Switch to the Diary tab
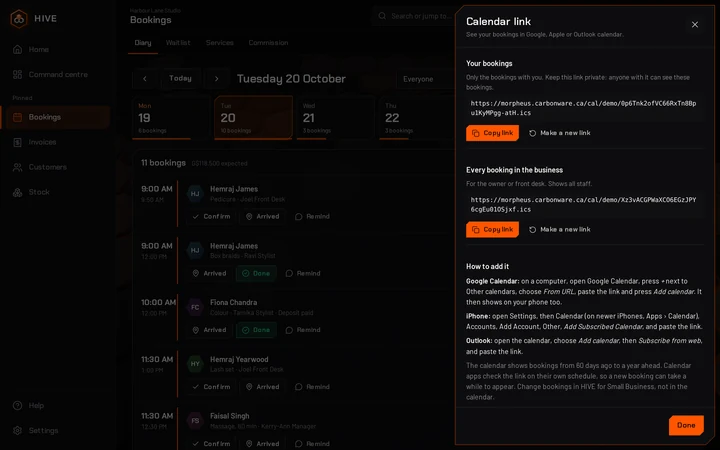Screen dimensions: 720x450 pyautogui.click(x=143, y=43)
